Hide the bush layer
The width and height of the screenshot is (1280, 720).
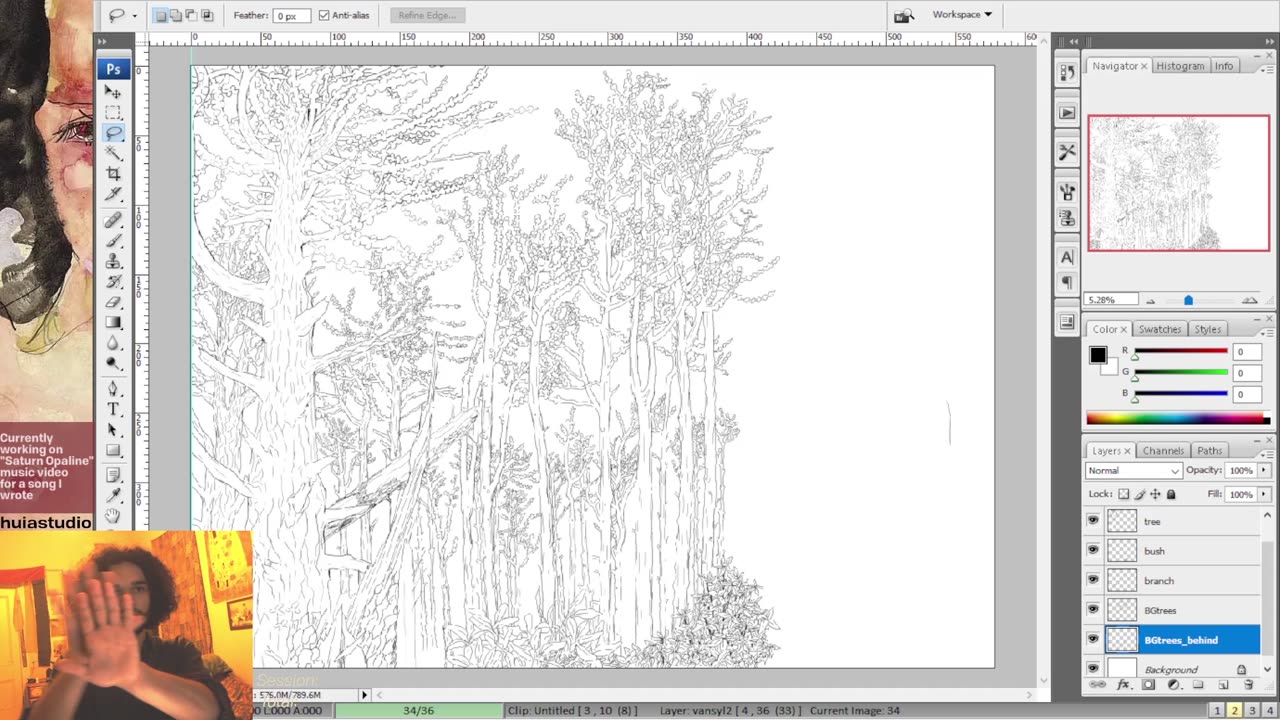pos(1093,550)
